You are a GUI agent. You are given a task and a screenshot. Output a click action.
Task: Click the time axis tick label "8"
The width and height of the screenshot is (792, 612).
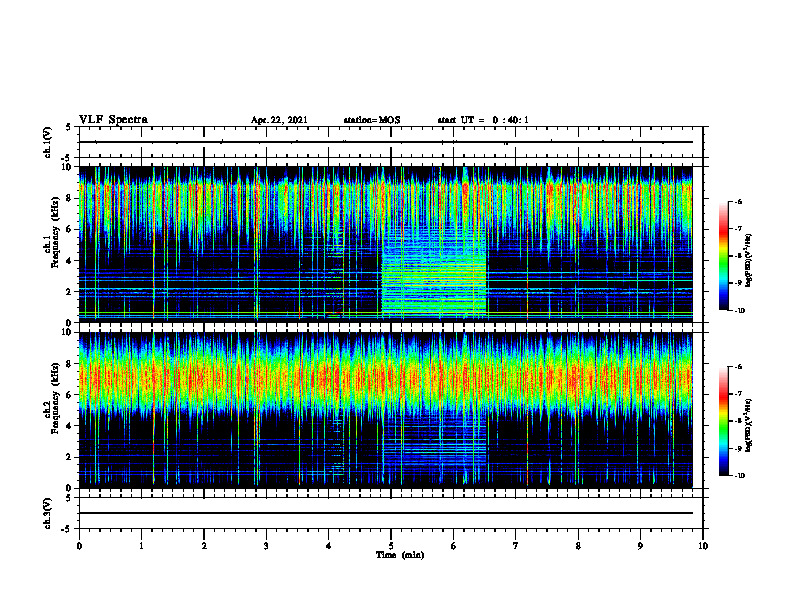[x=578, y=546]
